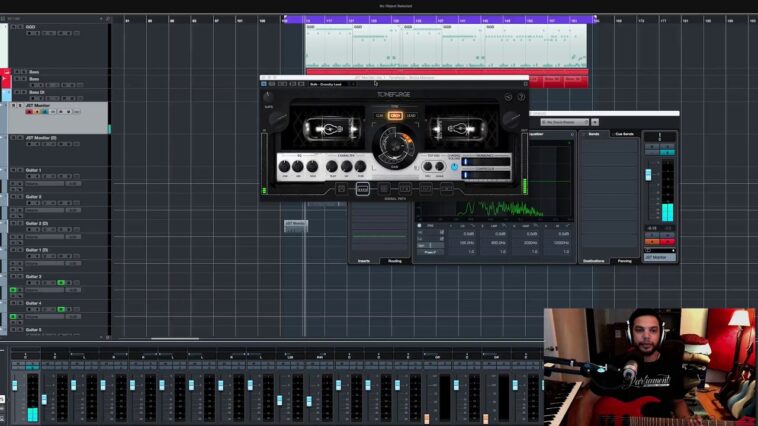
Task: Toggle the blue power button in Toneforge
Action: (454, 167)
